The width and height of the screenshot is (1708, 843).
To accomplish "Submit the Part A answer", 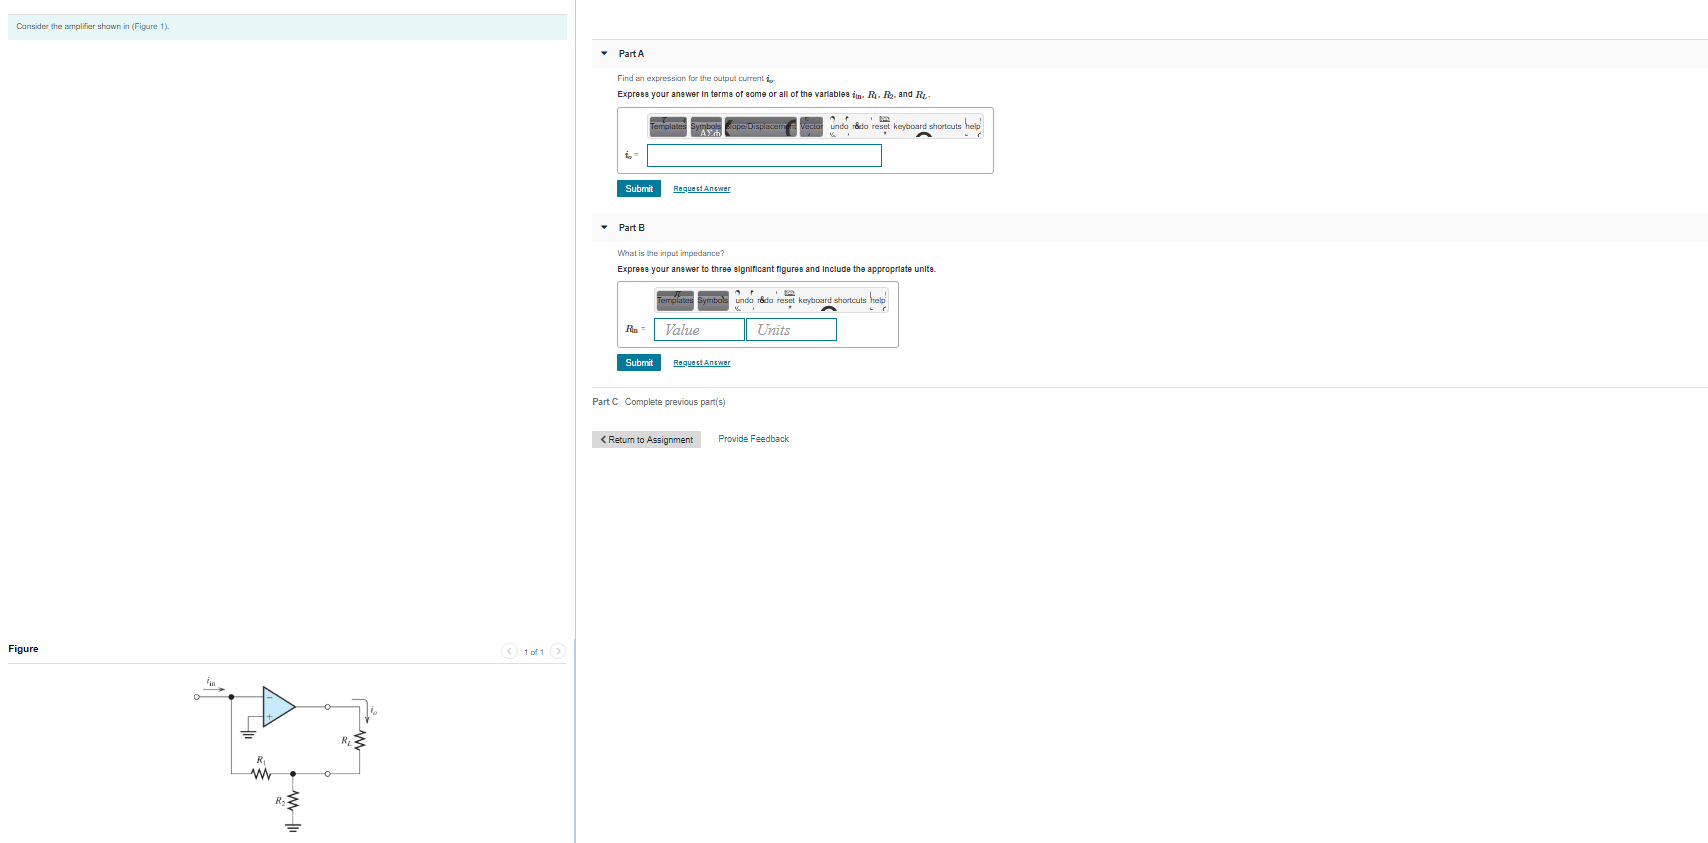I will point(639,189).
